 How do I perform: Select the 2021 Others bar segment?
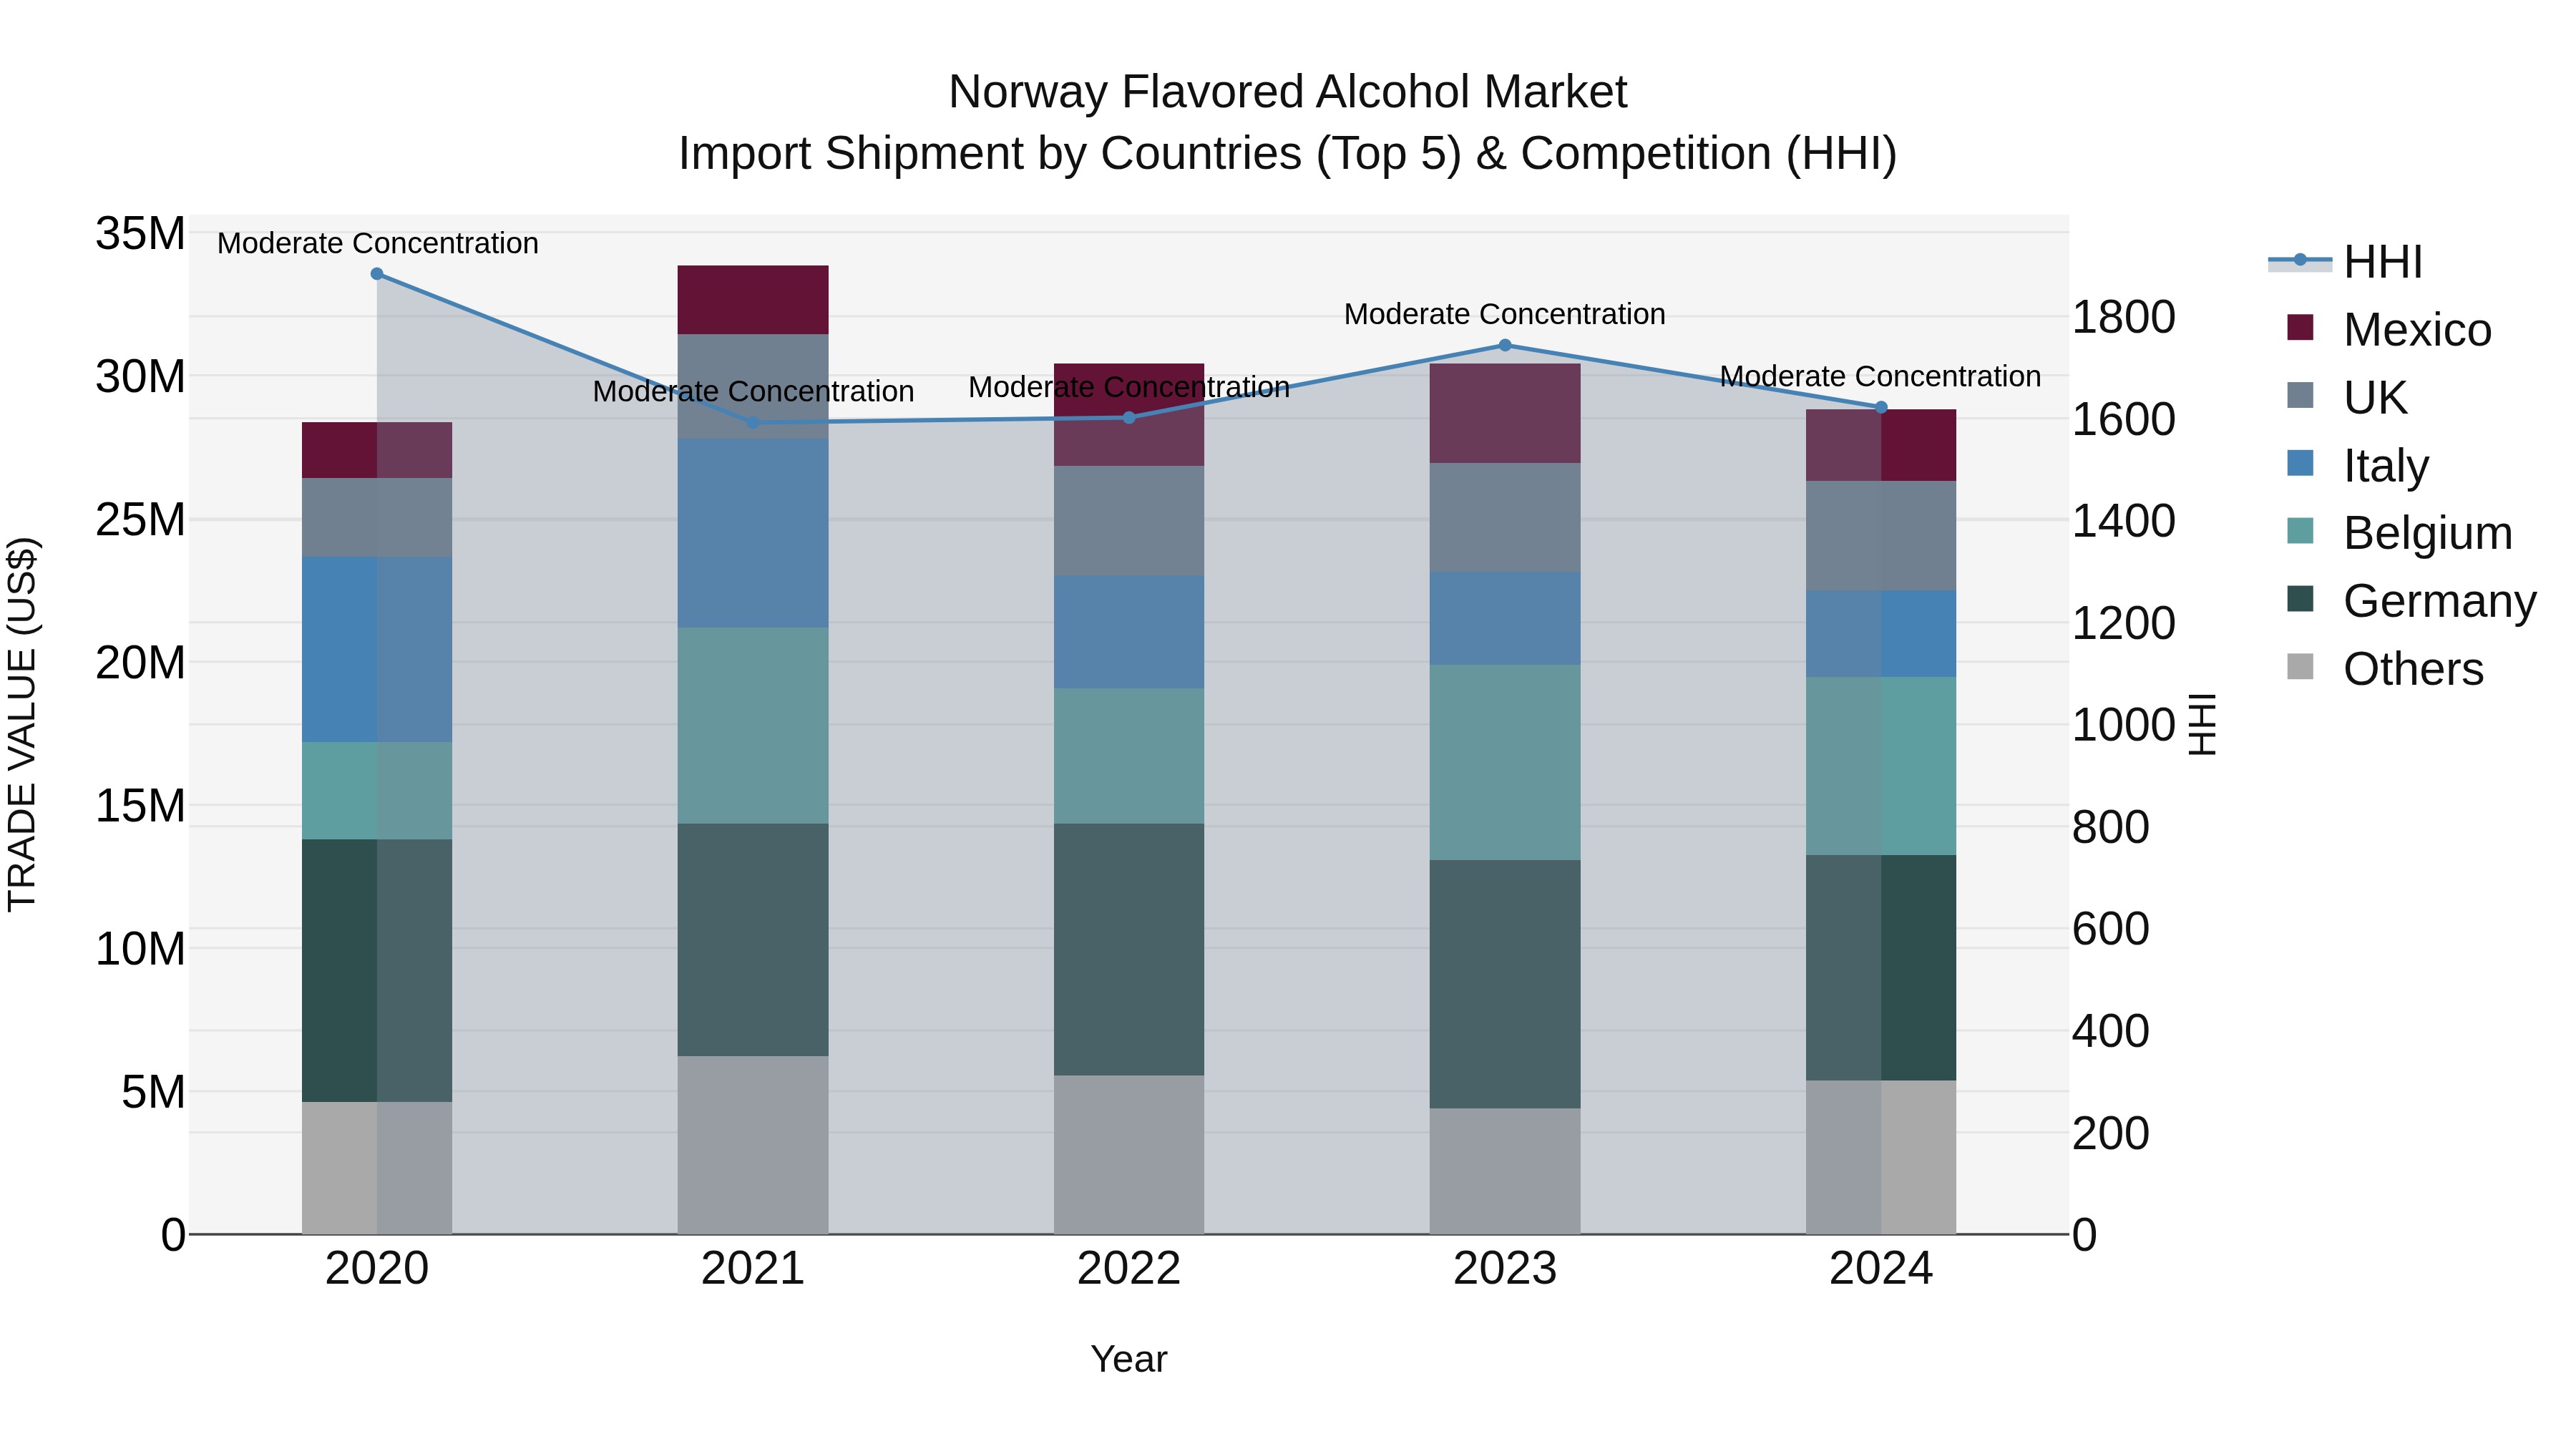tap(753, 1145)
